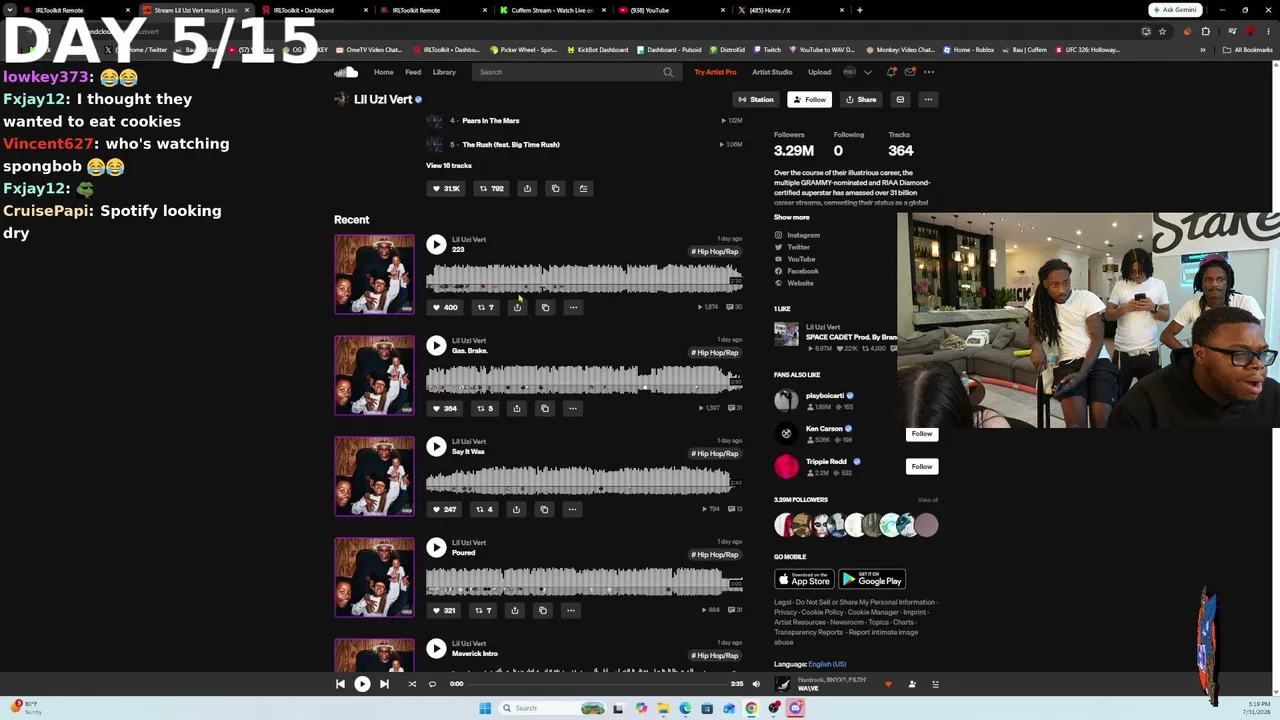The height and width of the screenshot is (720, 1280).
Task: Skip to previous track in player bar
Action: coord(340,684)
